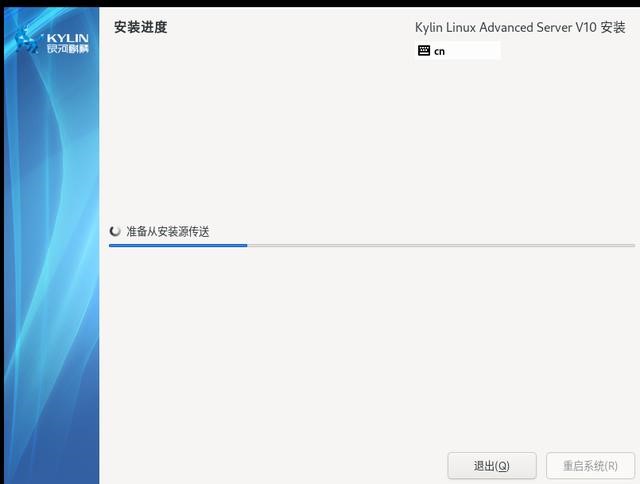Open the cn keyboard layout indicator
Image resolution: width=640 pixels, height=484 pixels.
click(457, 51)
